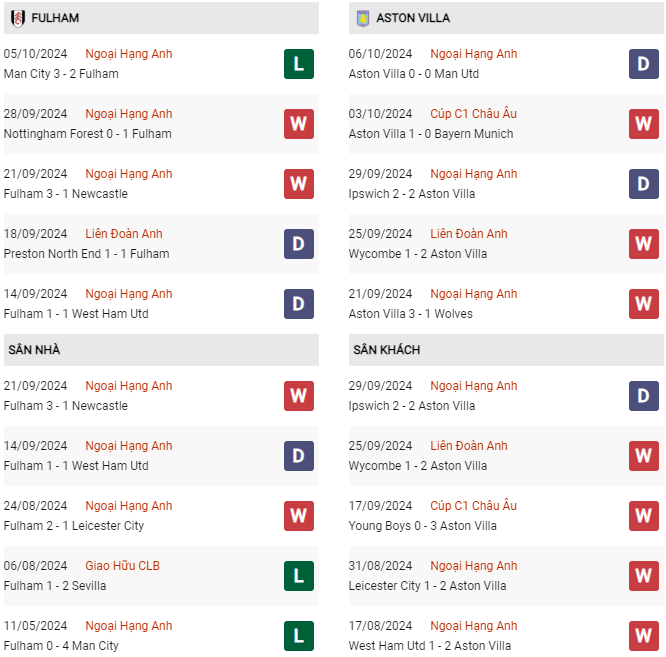Screen dimensions: 666x657
Task: Click the L badge for Man City 3-2 Fulham
Action: [299, 64]
